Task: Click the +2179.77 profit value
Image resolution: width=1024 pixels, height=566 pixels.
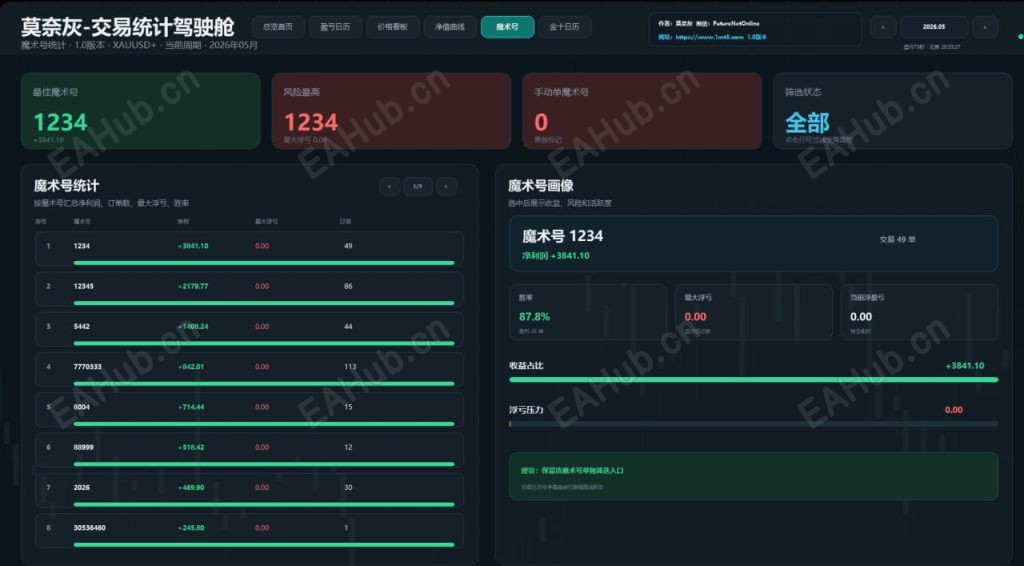Action: [x=193, y=286]
